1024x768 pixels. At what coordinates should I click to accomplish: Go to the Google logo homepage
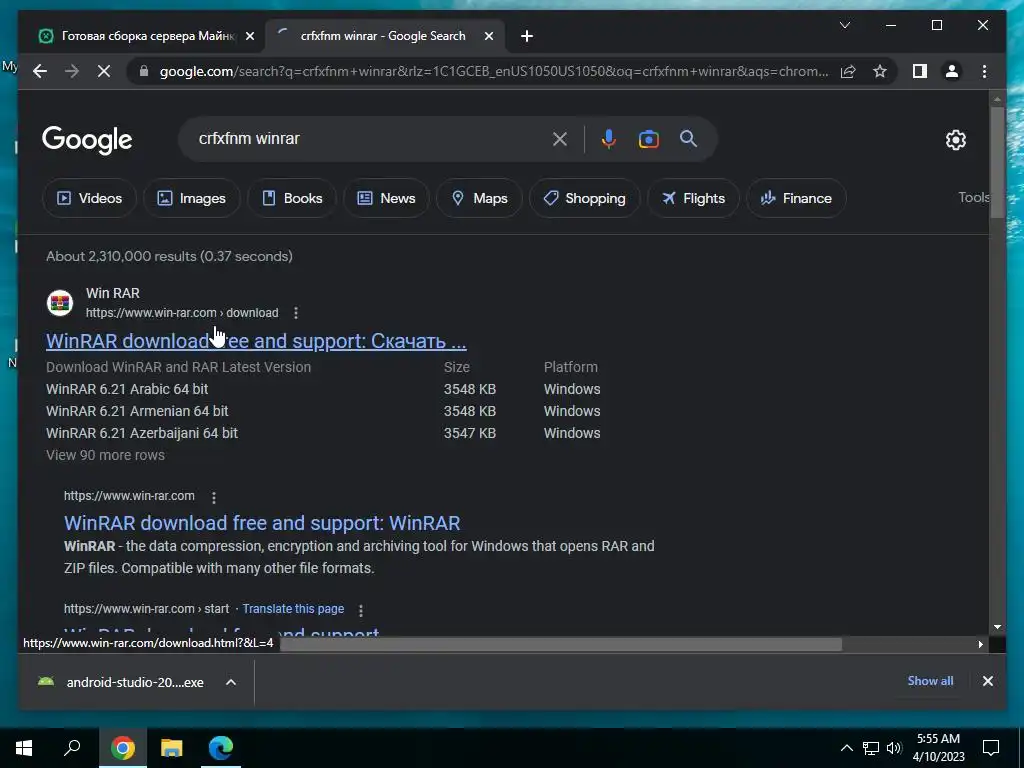coord(87,140)
